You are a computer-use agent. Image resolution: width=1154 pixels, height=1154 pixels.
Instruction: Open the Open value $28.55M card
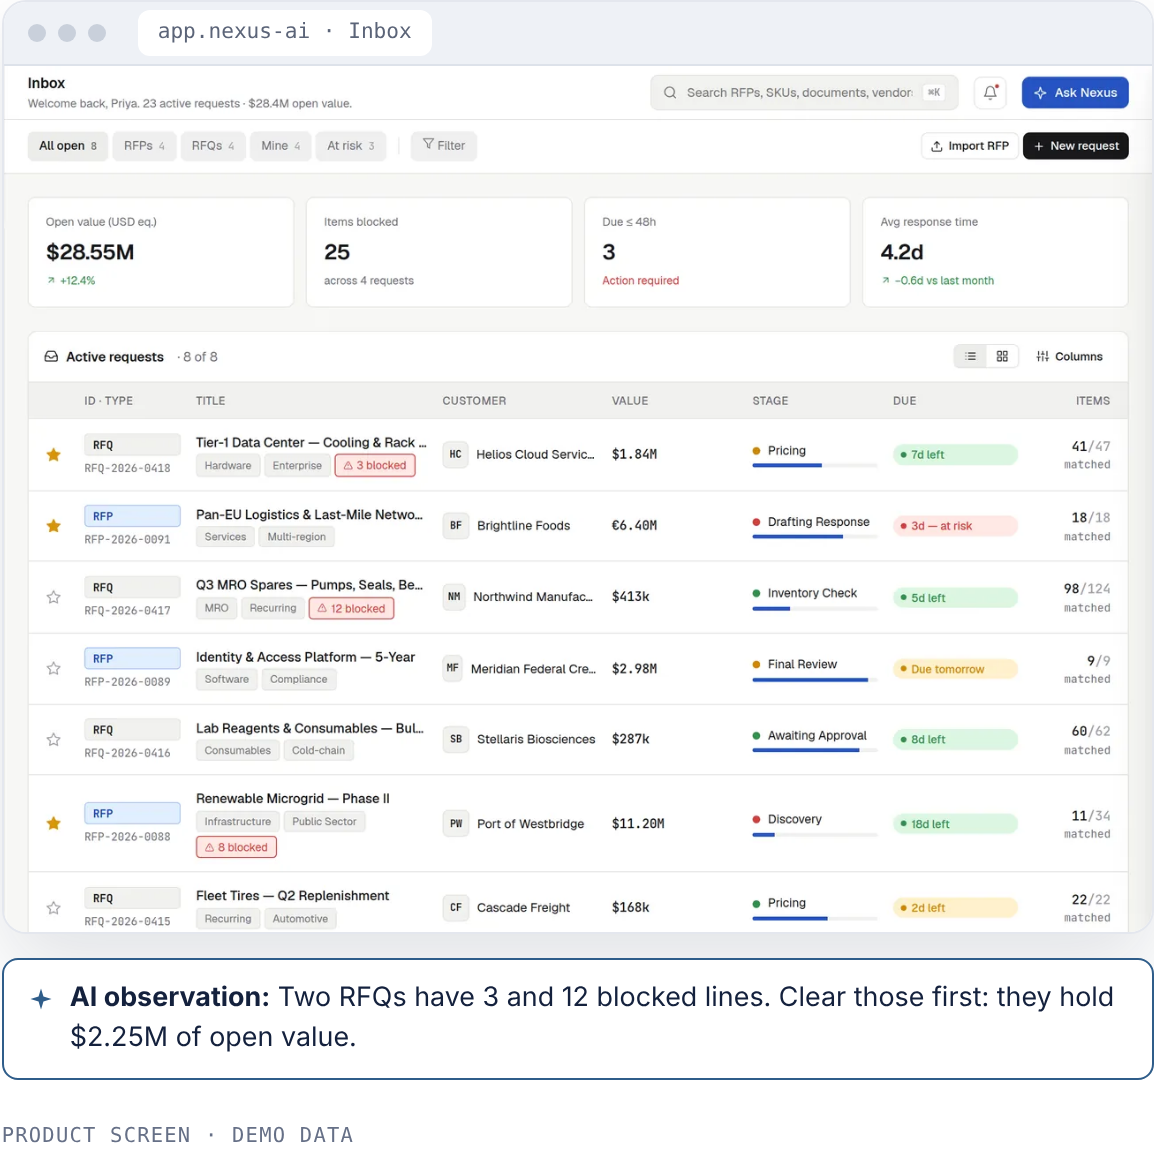[160, 252]
